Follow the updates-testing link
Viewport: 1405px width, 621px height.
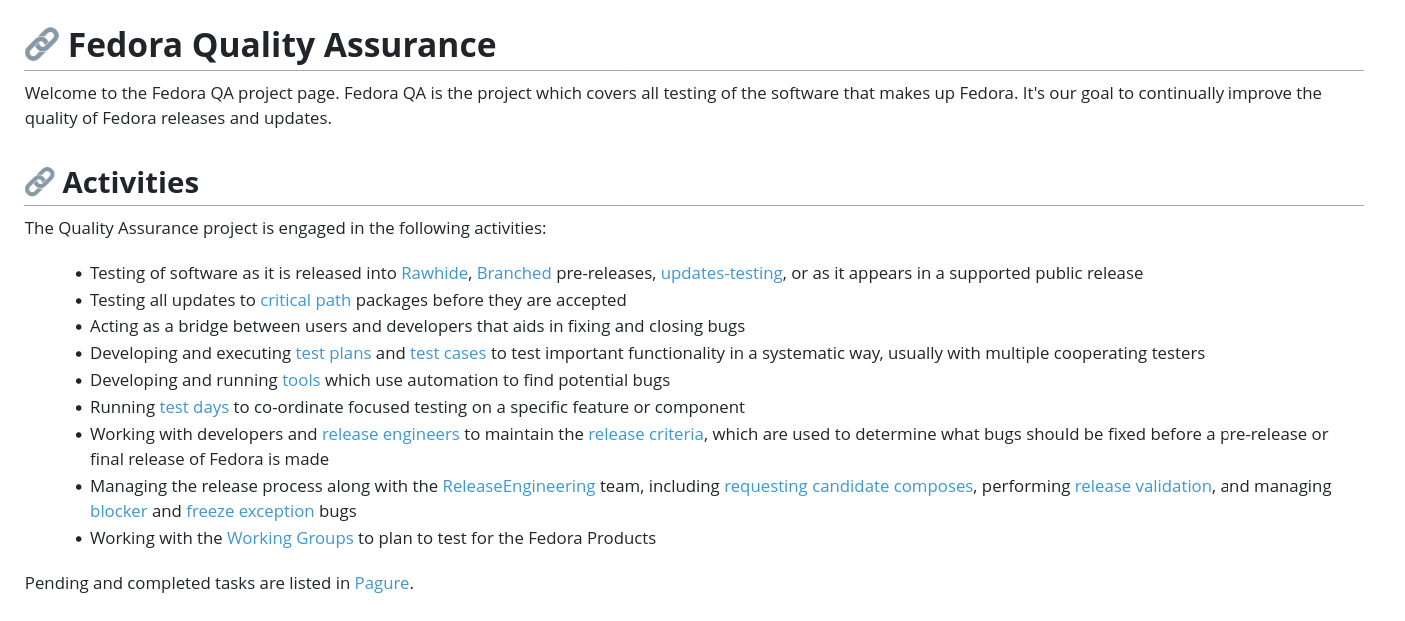pyautogui.click(x=721, y=273)
